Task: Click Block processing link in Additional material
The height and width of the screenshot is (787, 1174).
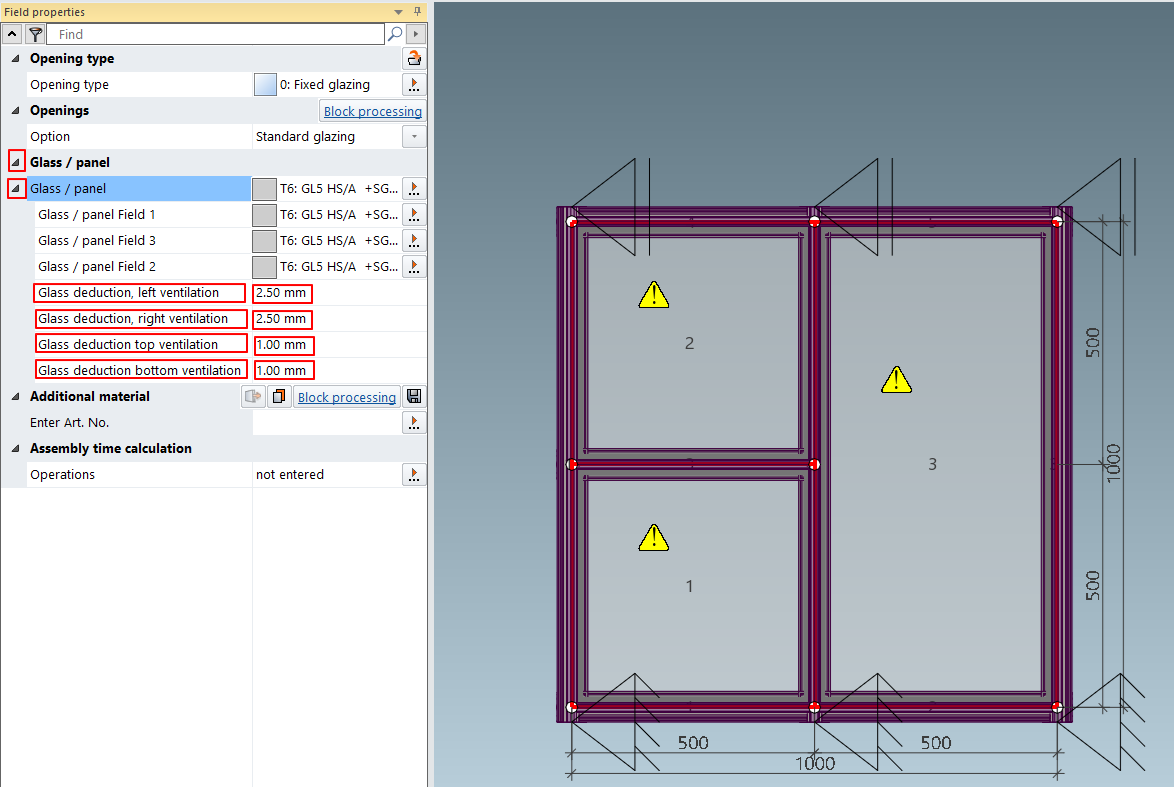Action: coord(346,397)
